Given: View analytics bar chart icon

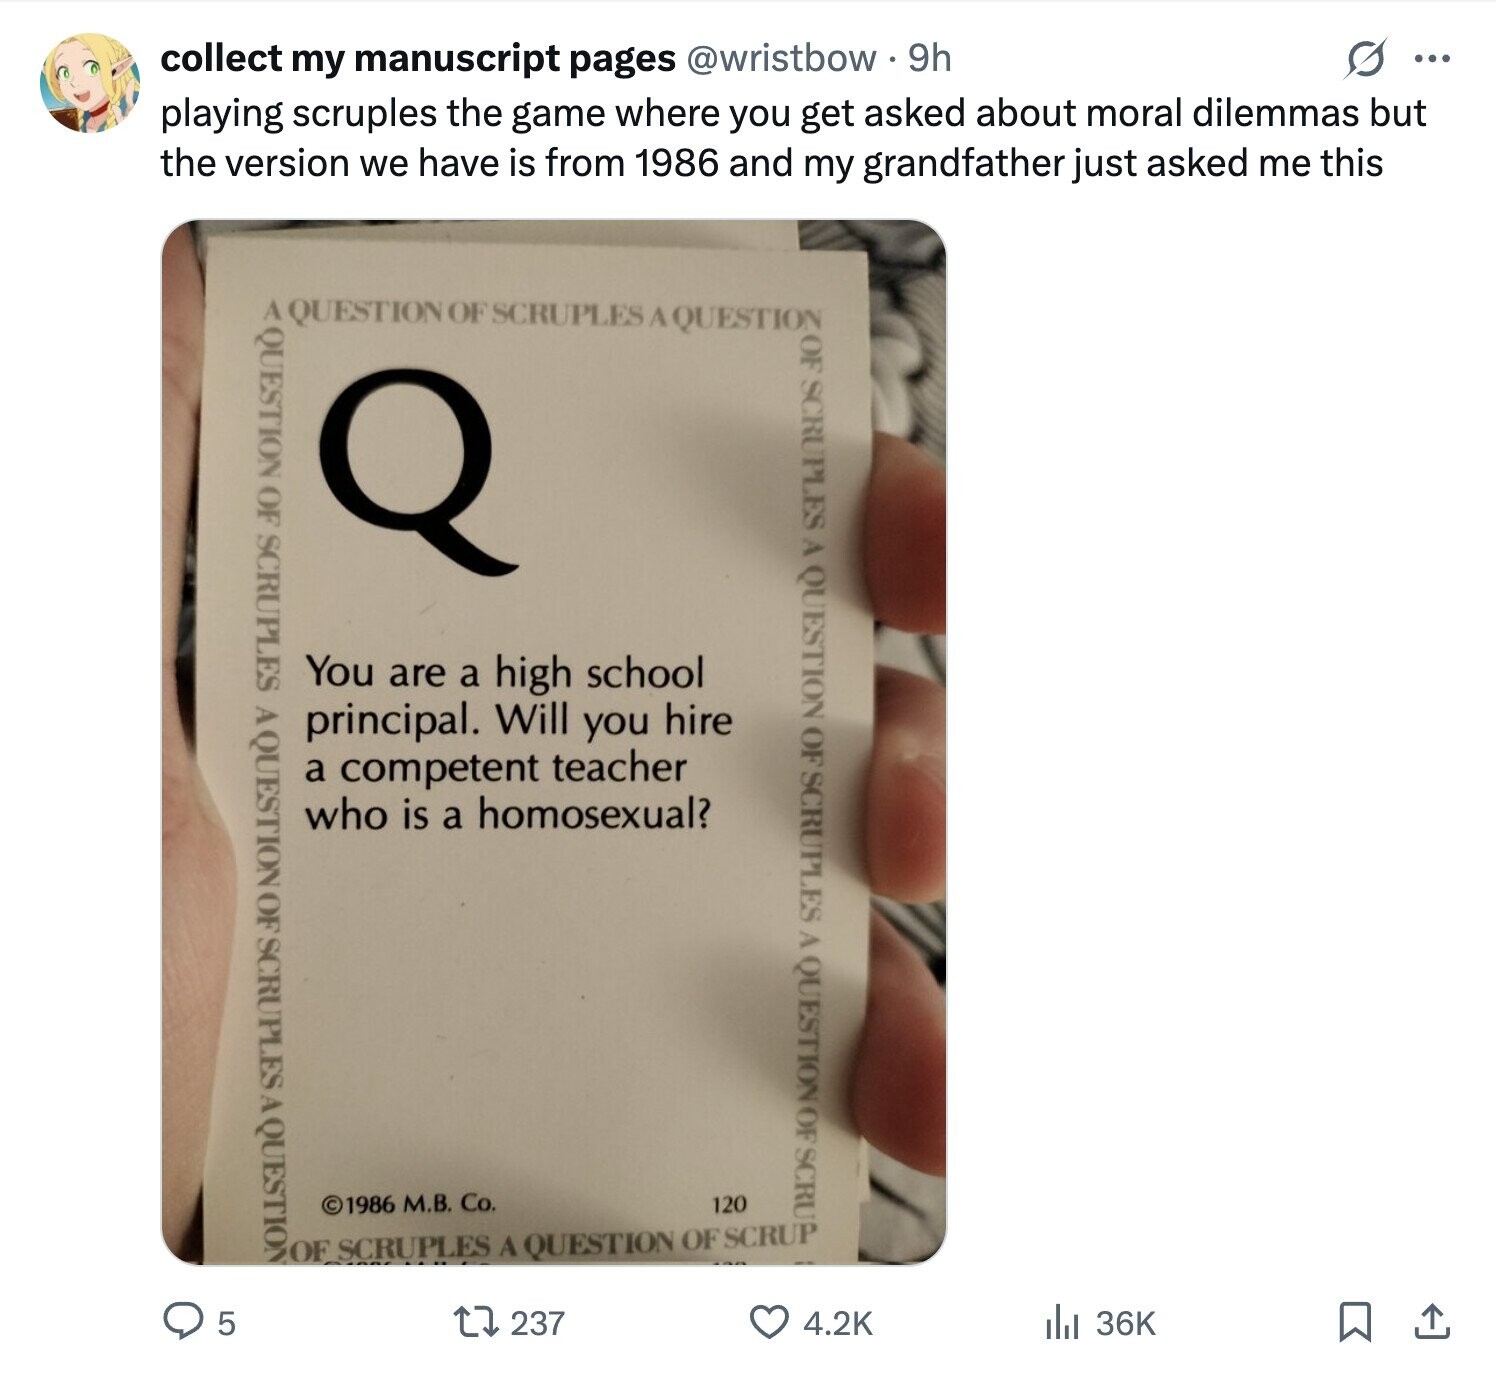Looking at the screenshot, I should 1061,1324.
